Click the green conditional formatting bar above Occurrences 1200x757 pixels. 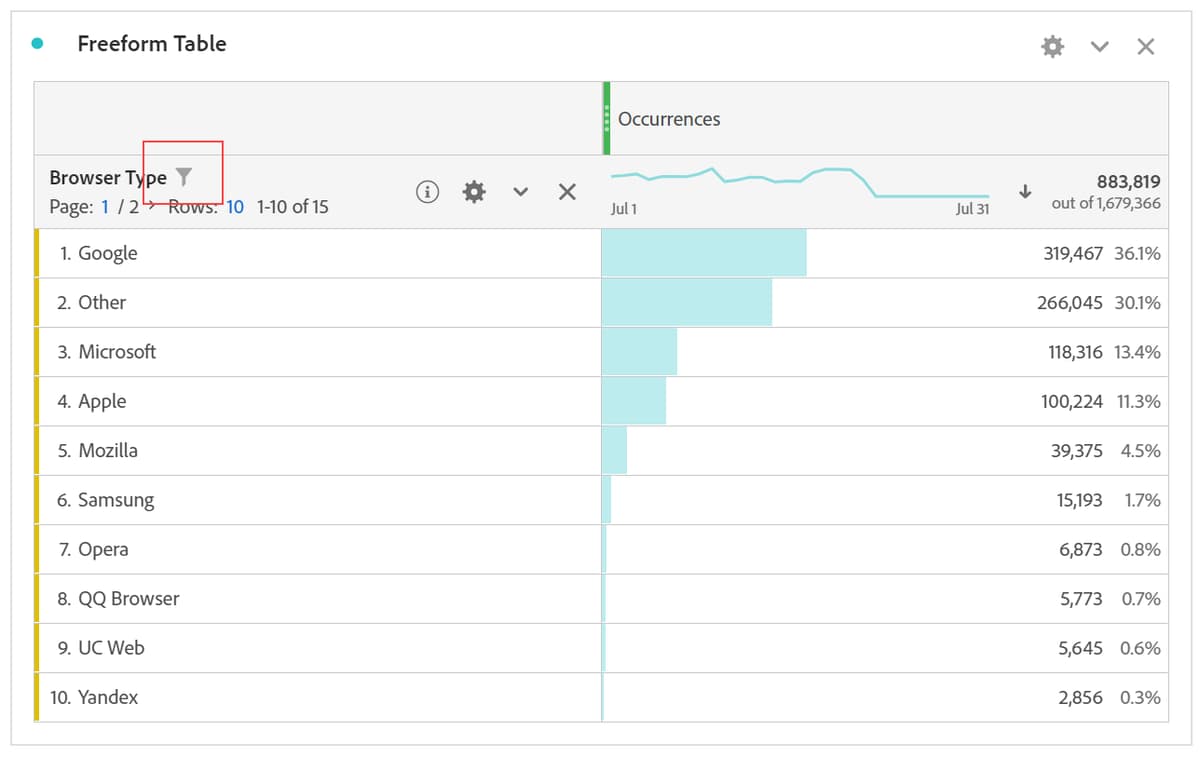(x=606, y=117)
